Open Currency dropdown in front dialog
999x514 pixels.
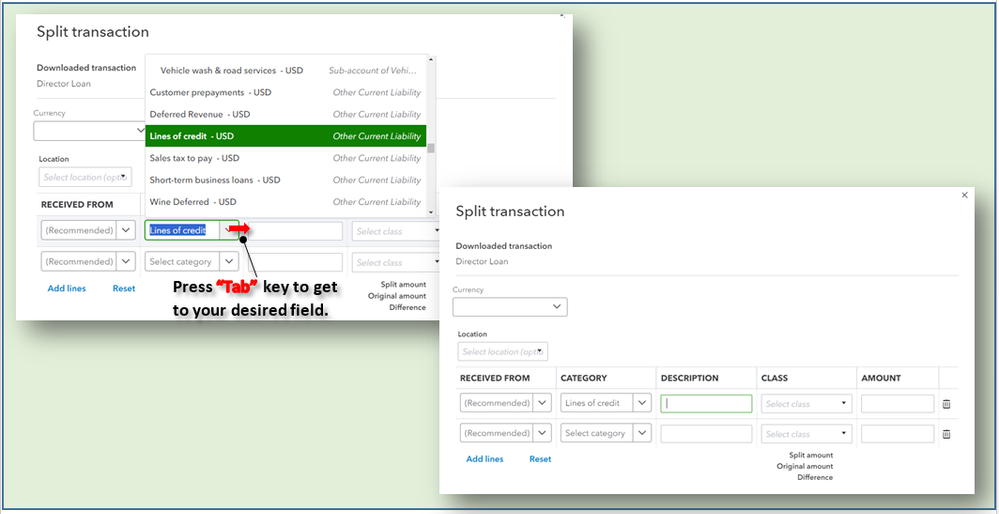pyautogui.click(x=510, y=307)
